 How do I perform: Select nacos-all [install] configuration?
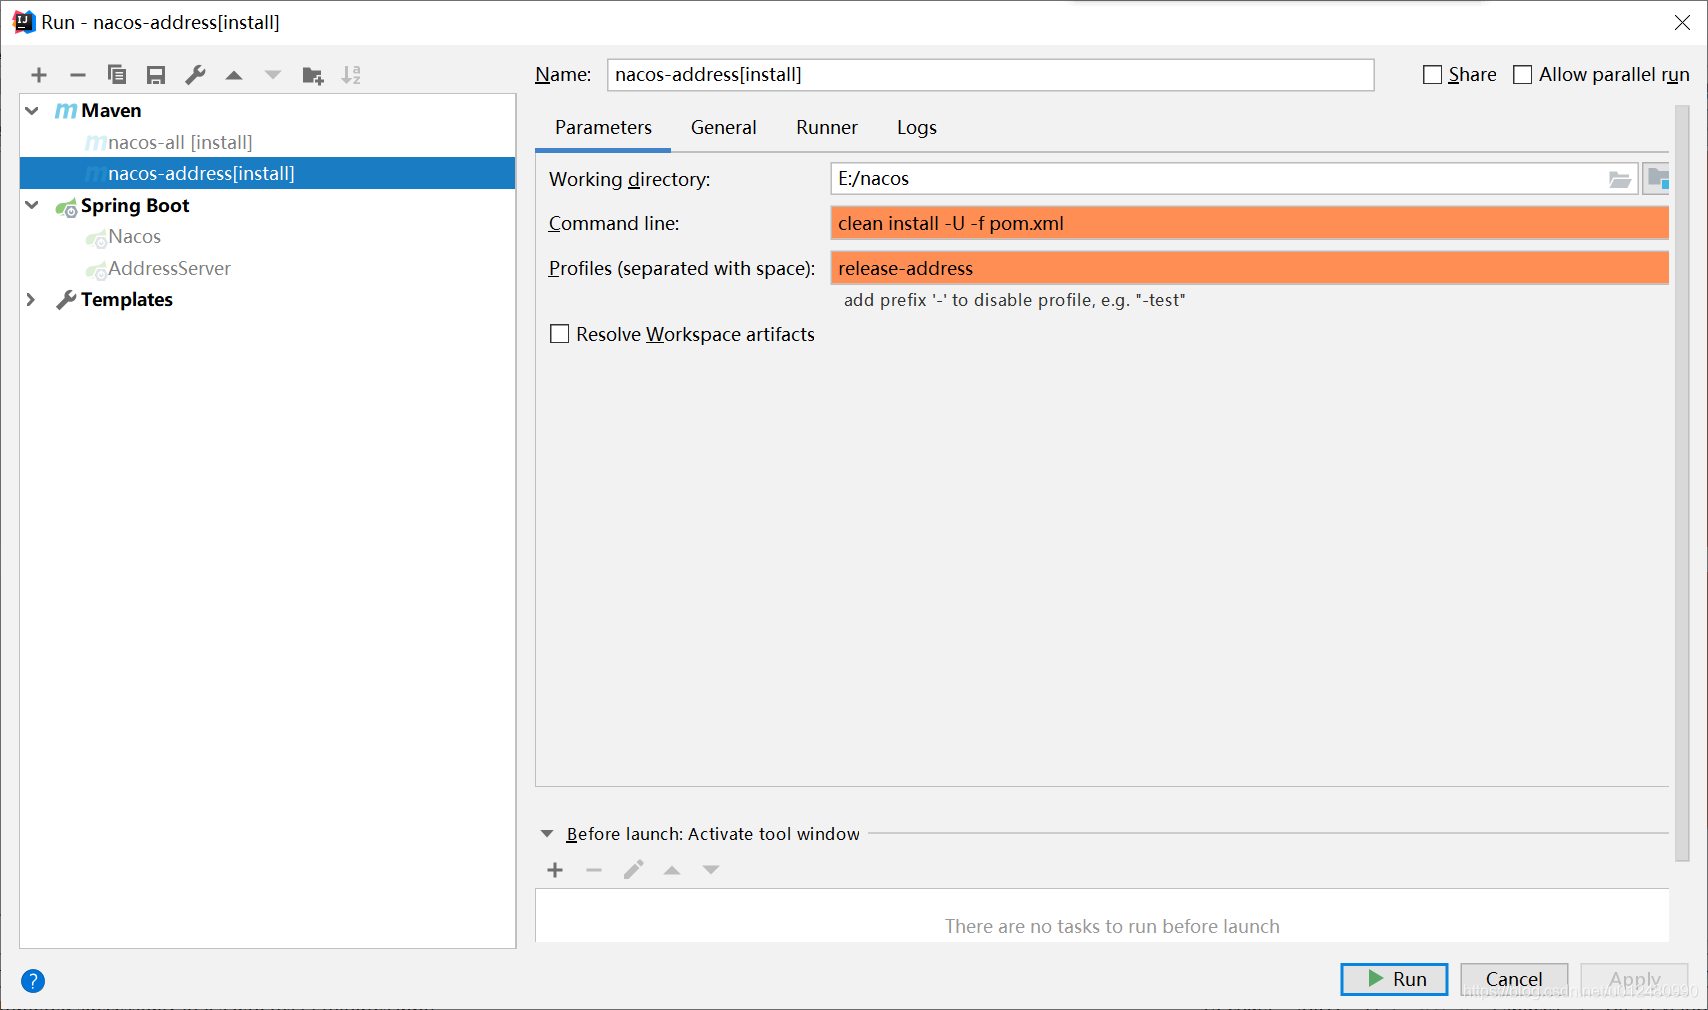click(267, 142)
